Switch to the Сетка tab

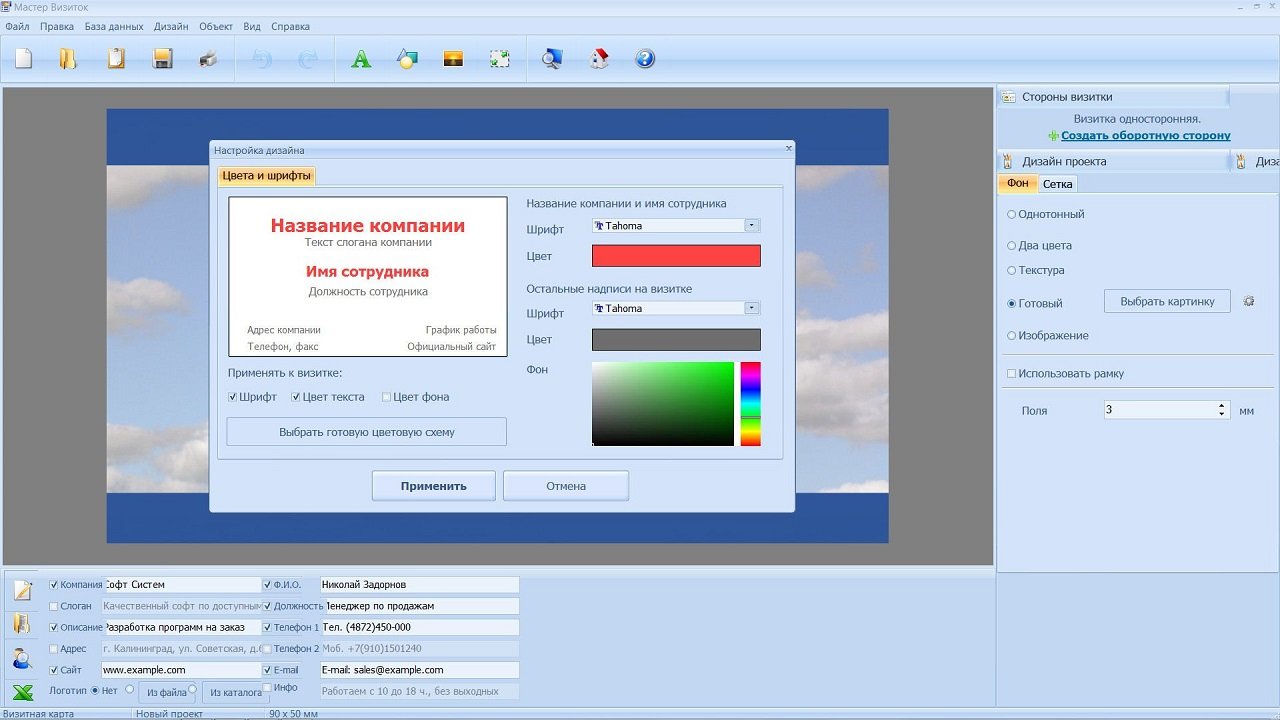[x=1057, y=184]
